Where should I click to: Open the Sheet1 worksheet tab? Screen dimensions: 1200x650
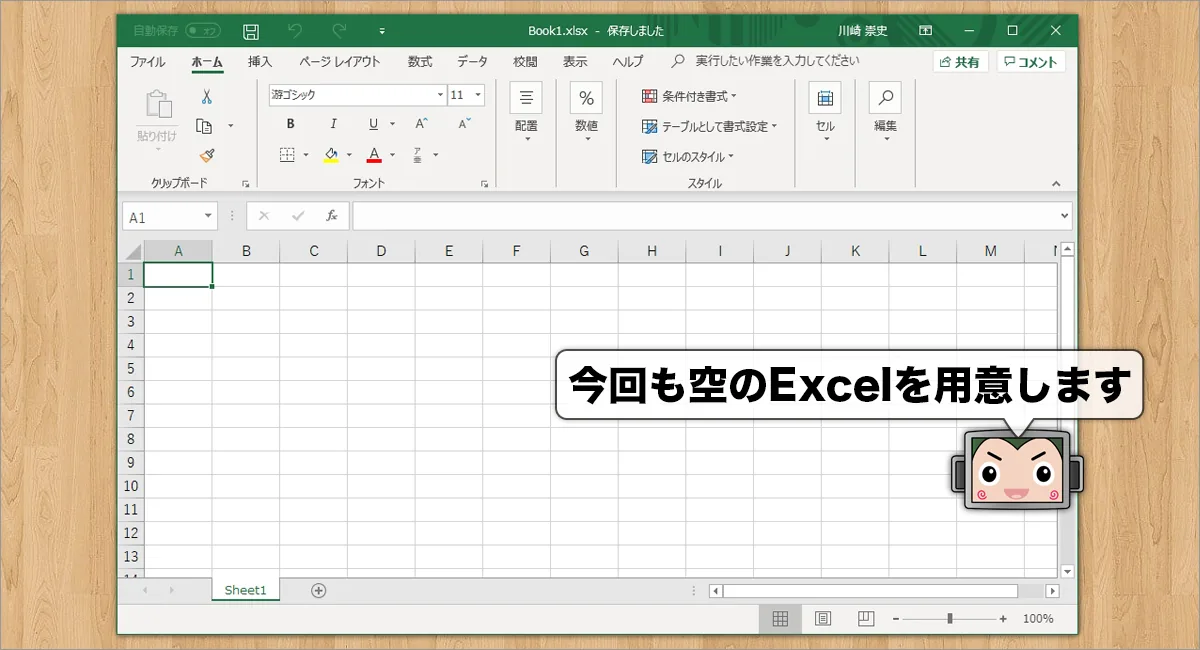245,590
